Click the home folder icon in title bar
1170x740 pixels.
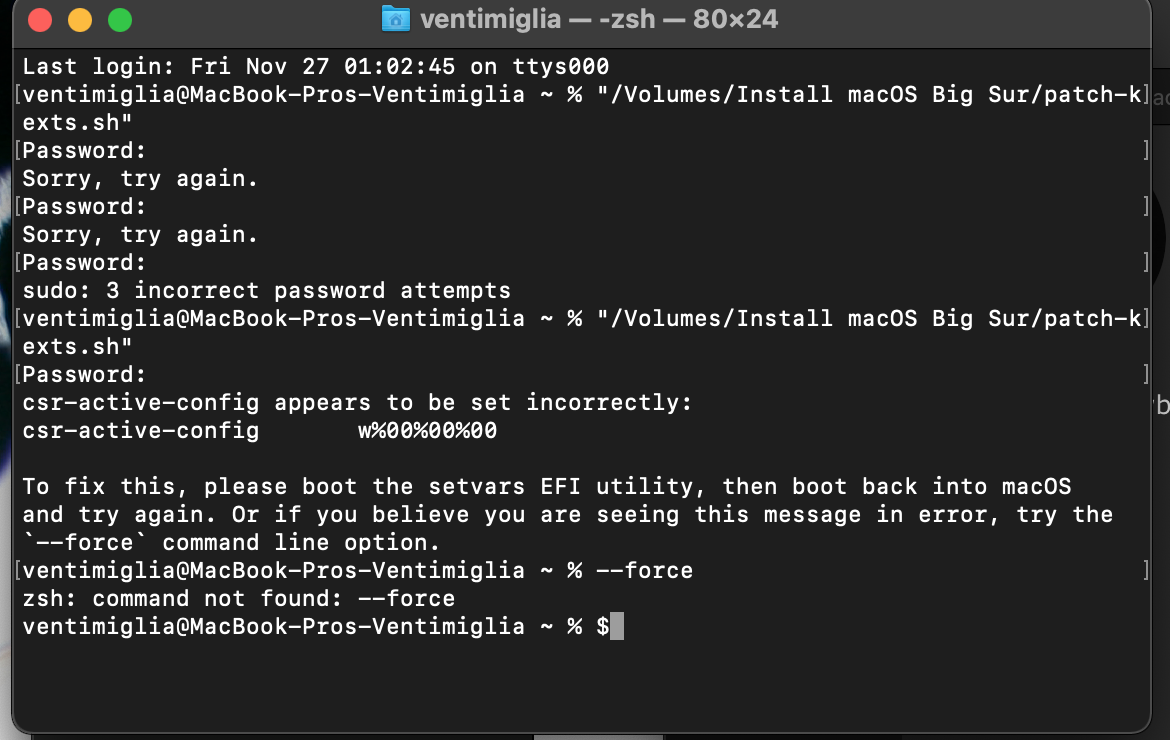click(x=396, y=19)
